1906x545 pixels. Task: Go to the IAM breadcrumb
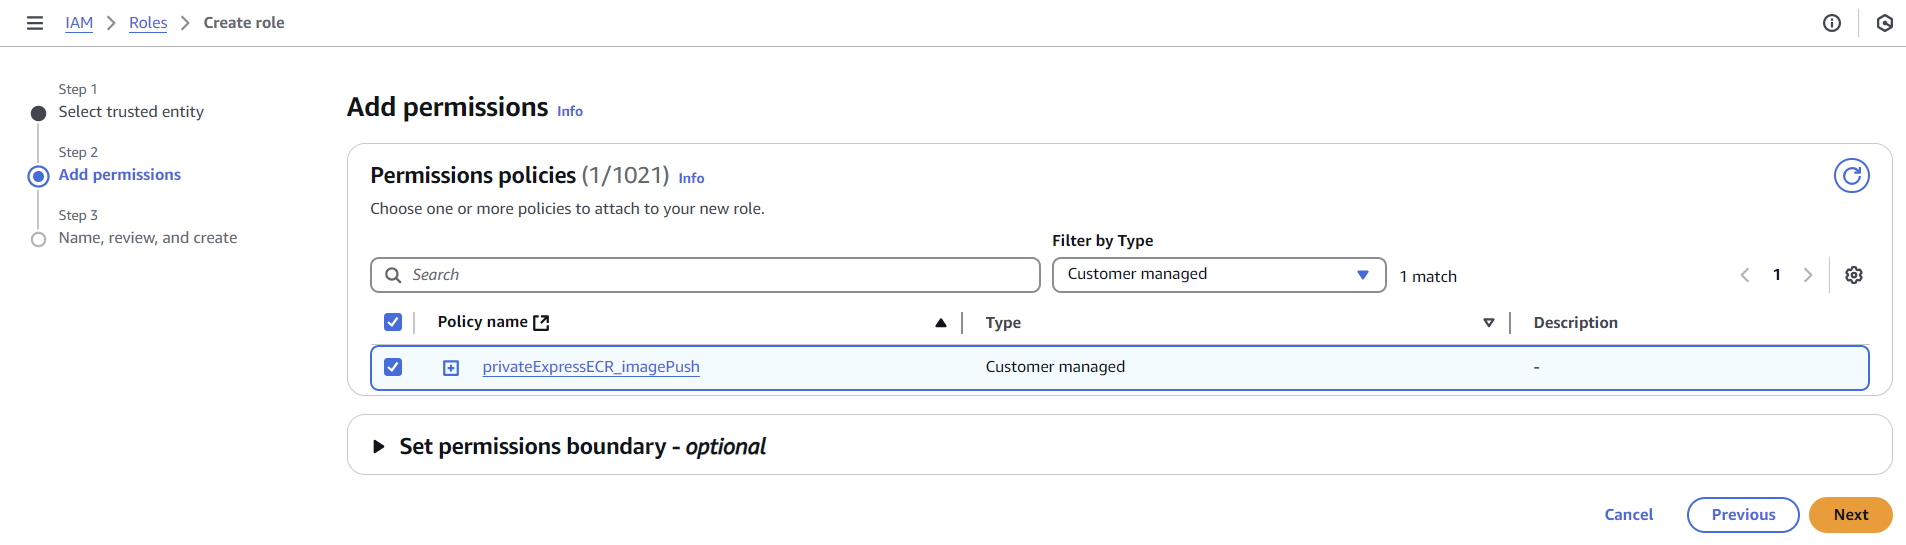(79, 23)
